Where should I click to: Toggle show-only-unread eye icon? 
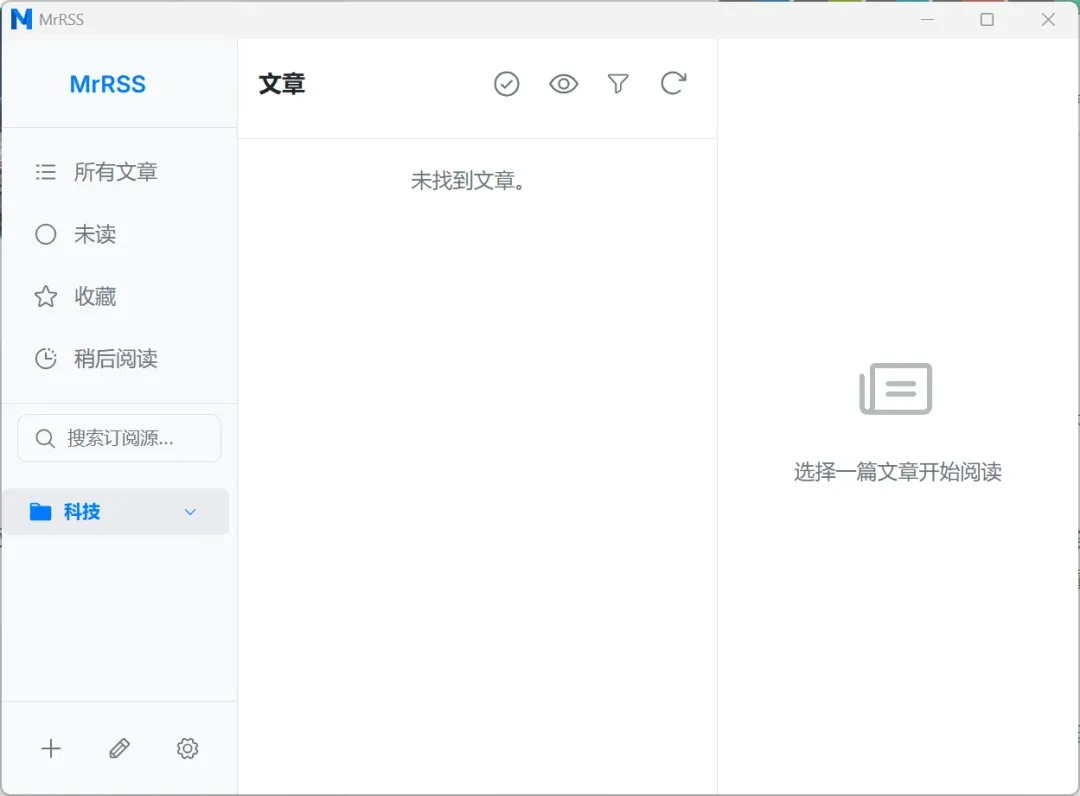(x=563, y=84)
